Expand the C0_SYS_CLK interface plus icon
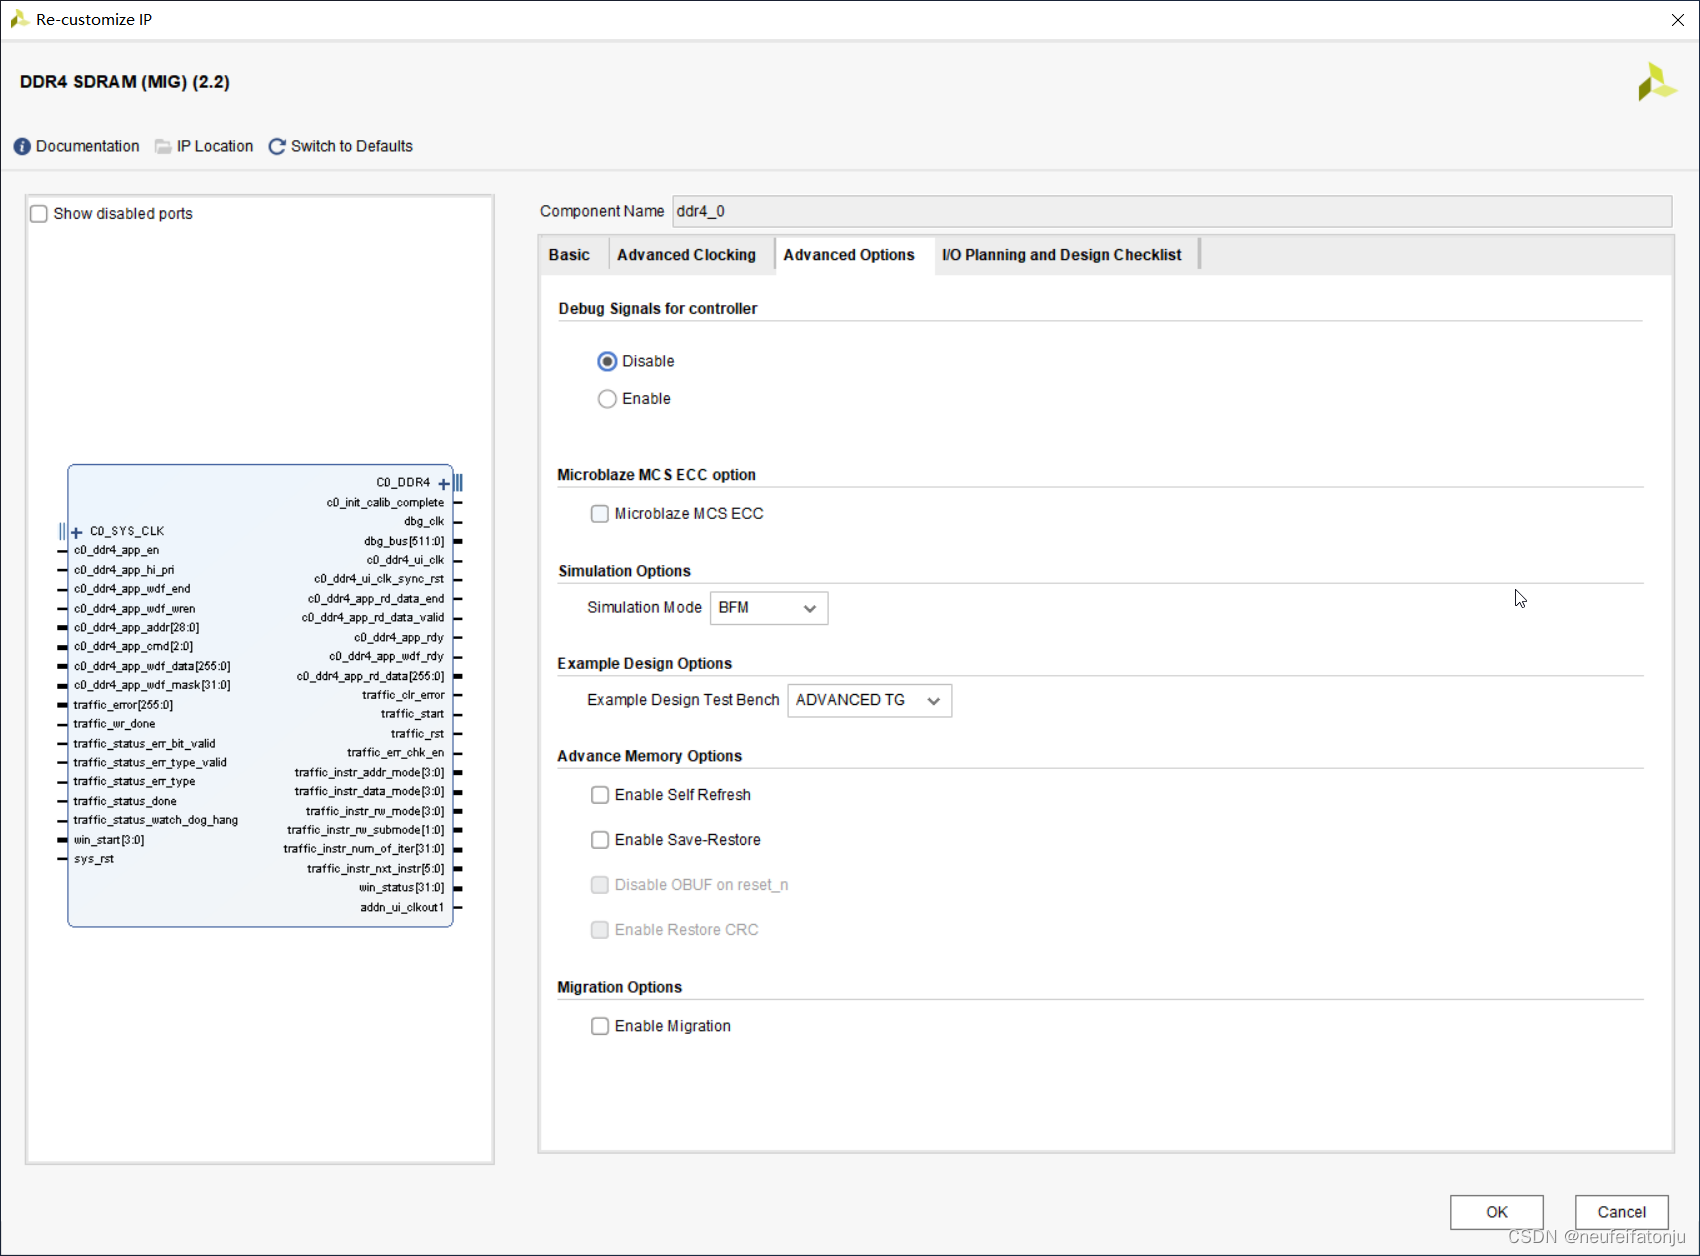Screen dimensions: 1700x1256 coord(77,533)
